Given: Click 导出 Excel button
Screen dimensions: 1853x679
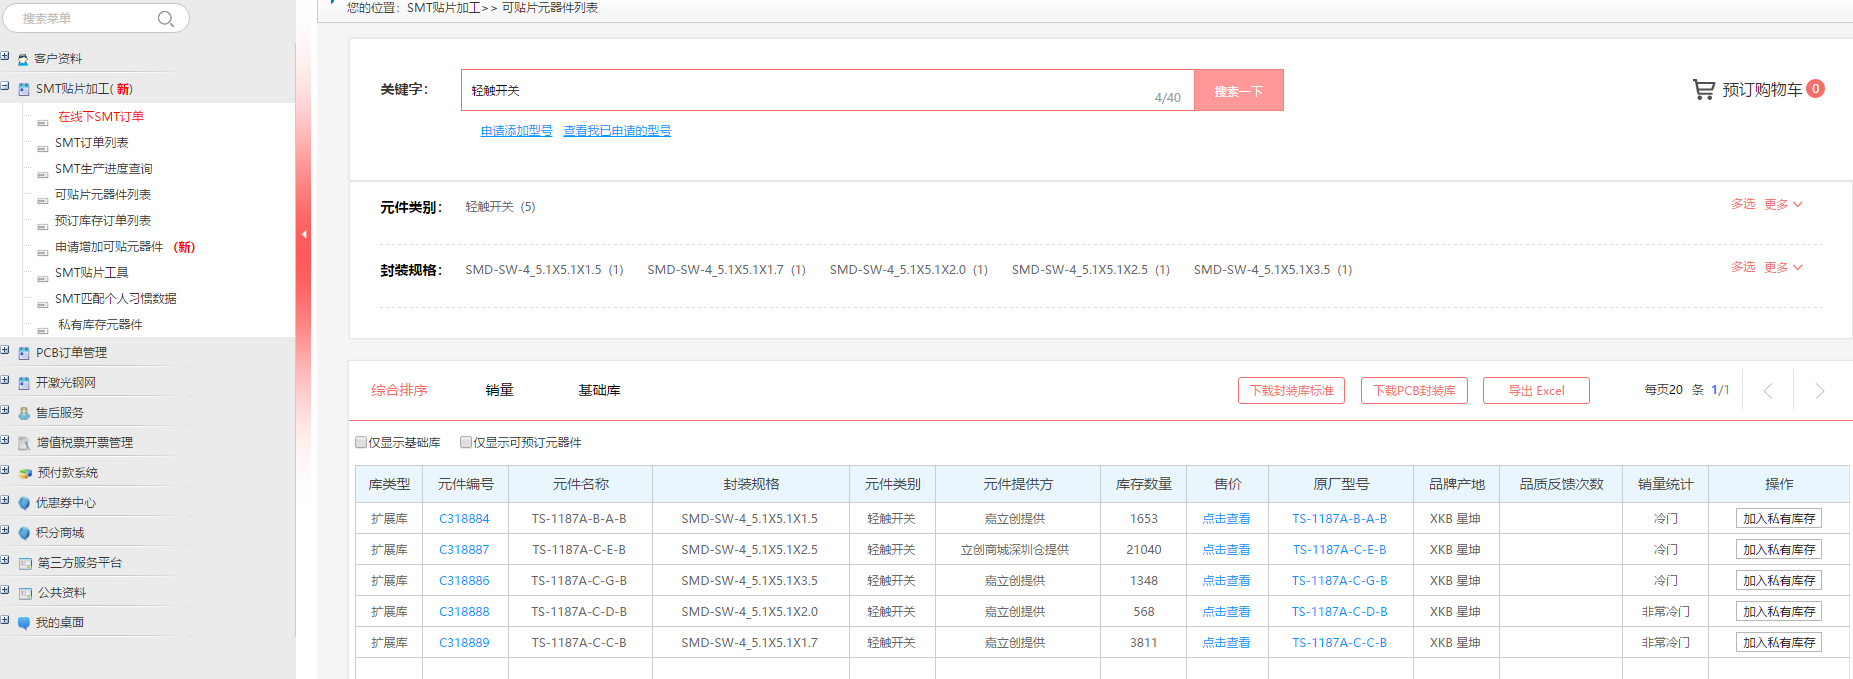Looking at the screenshot, I should pyautogui.click(x=1535, y=391).
